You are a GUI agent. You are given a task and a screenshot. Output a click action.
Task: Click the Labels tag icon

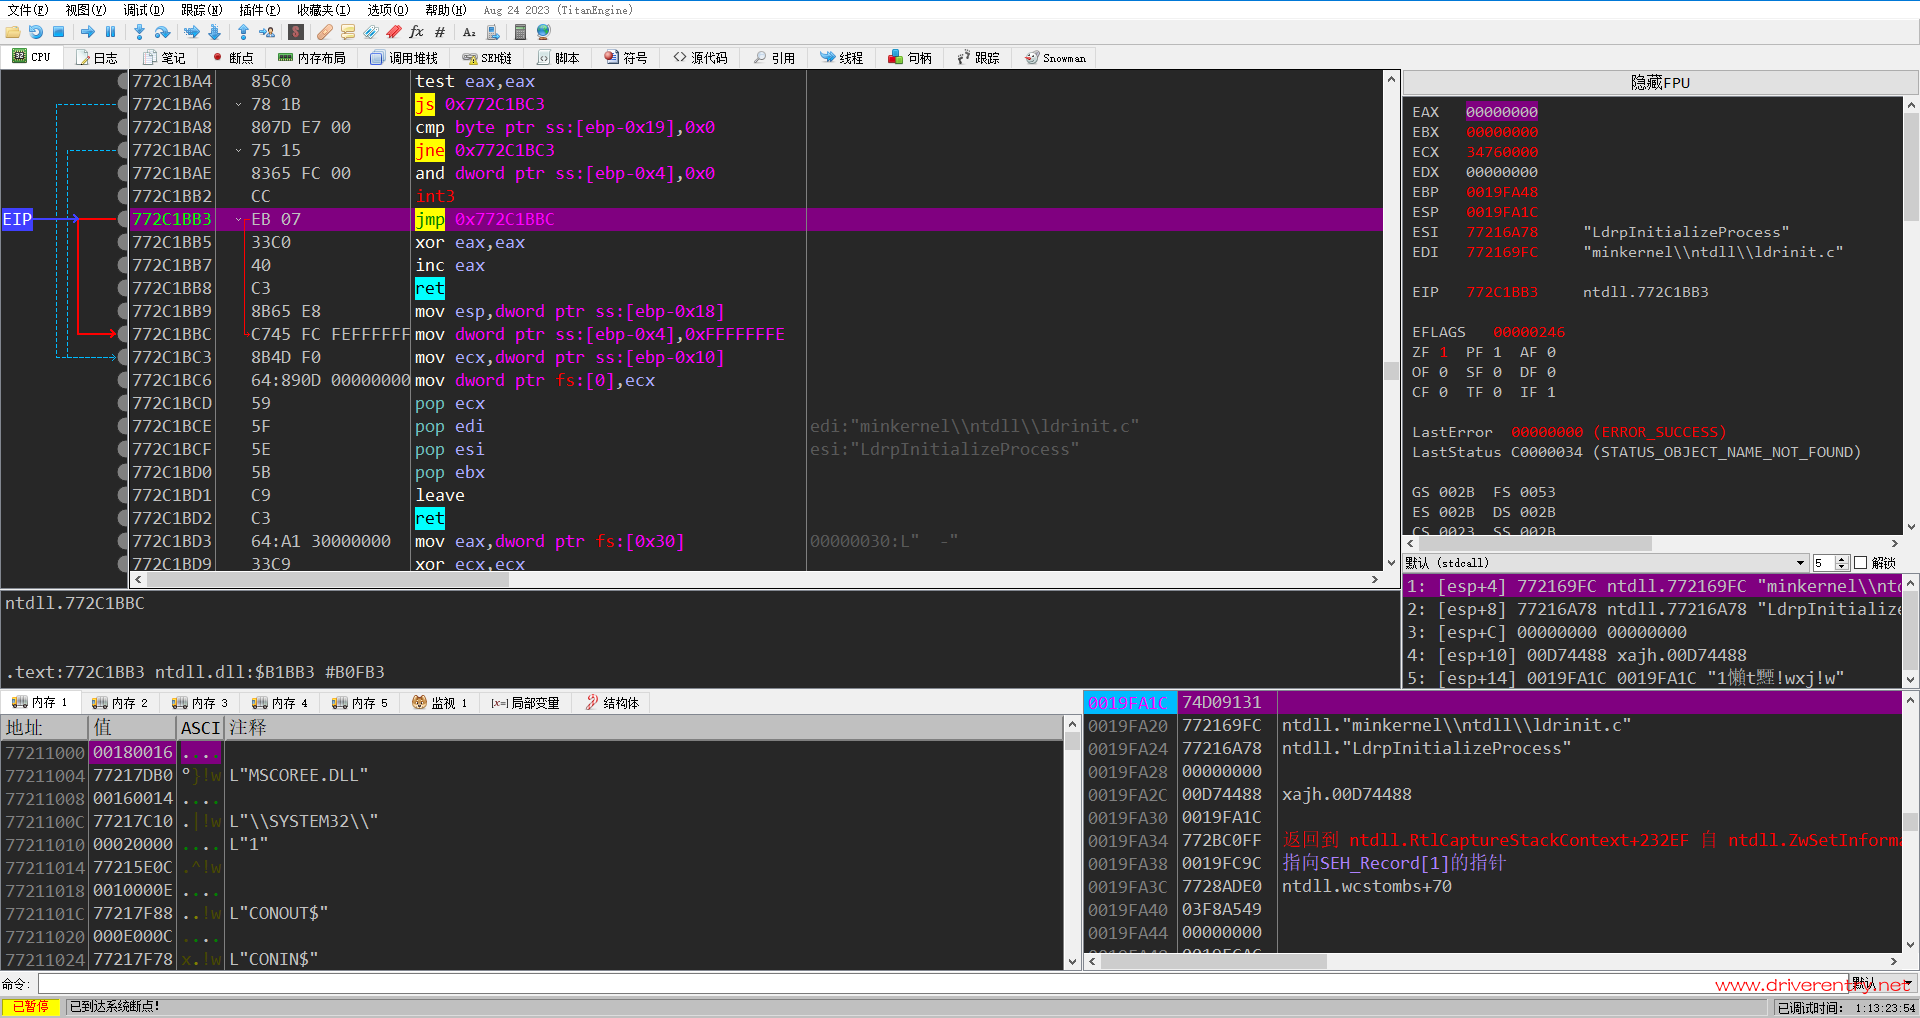point(371,32)
